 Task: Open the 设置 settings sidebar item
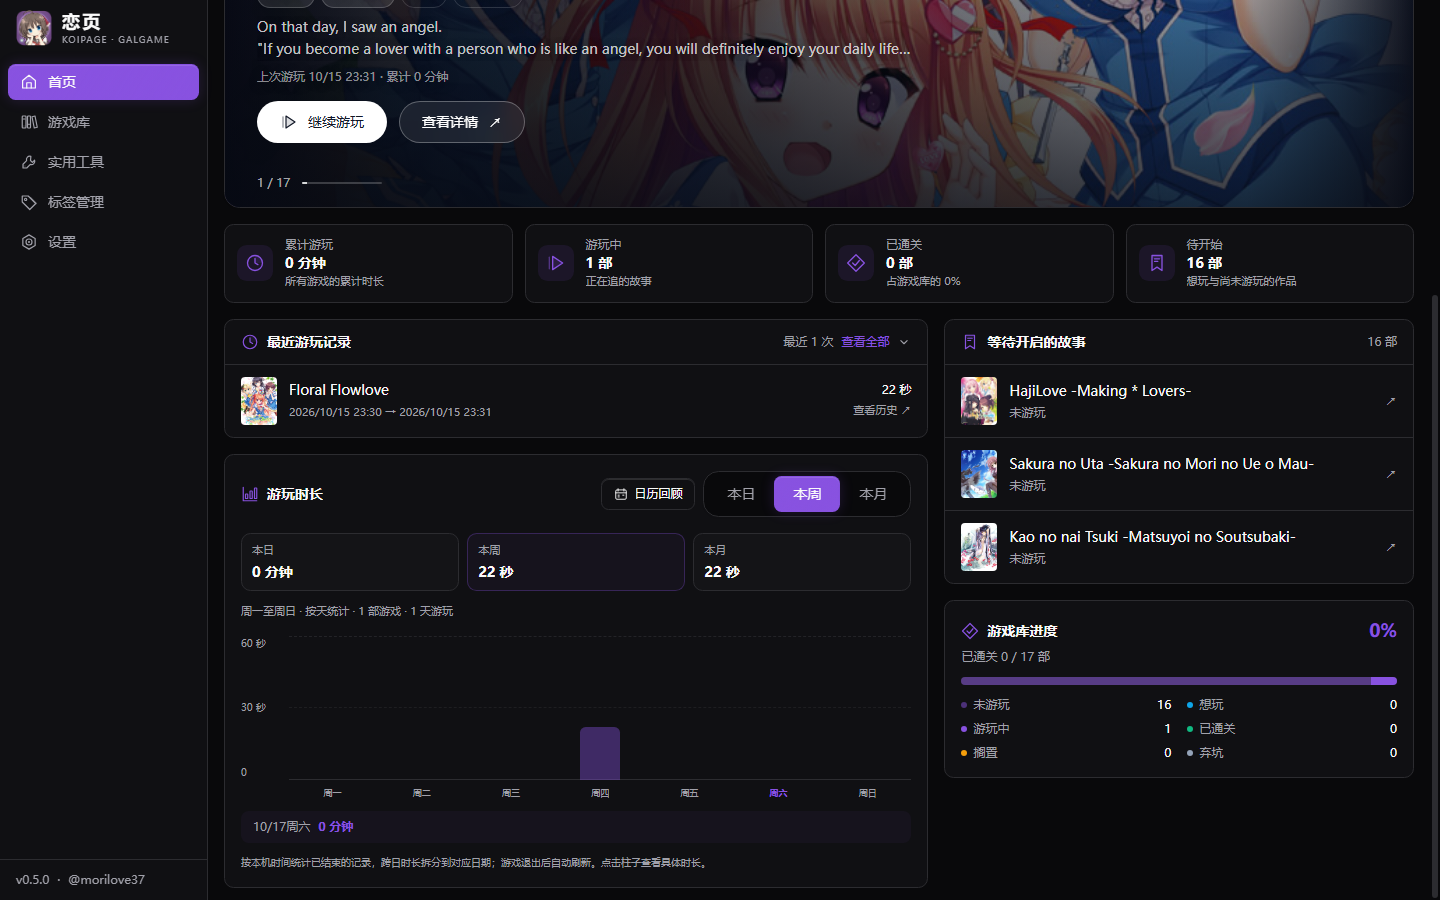(103, 242)
